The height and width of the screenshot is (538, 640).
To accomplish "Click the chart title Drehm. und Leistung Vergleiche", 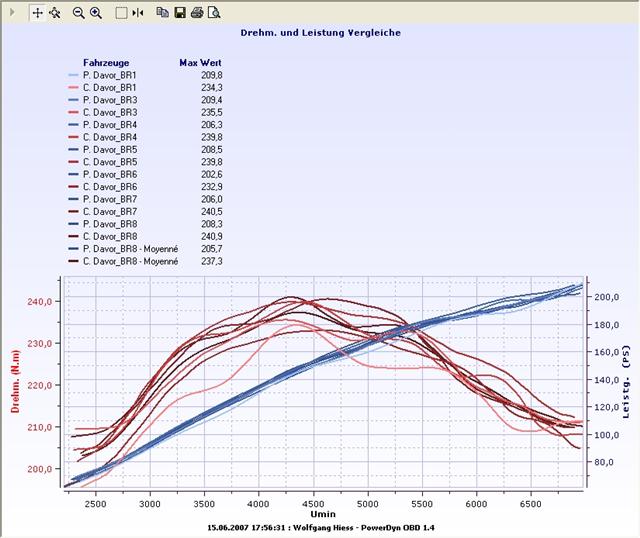I will [x=320, y=33].
